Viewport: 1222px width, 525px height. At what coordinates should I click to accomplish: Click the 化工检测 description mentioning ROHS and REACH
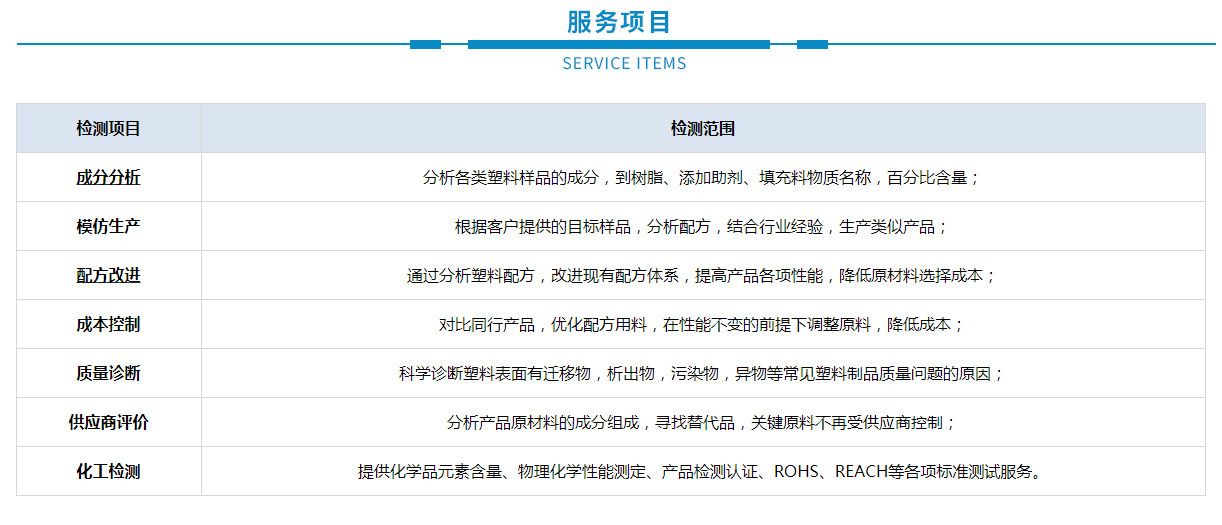point(702,472)
